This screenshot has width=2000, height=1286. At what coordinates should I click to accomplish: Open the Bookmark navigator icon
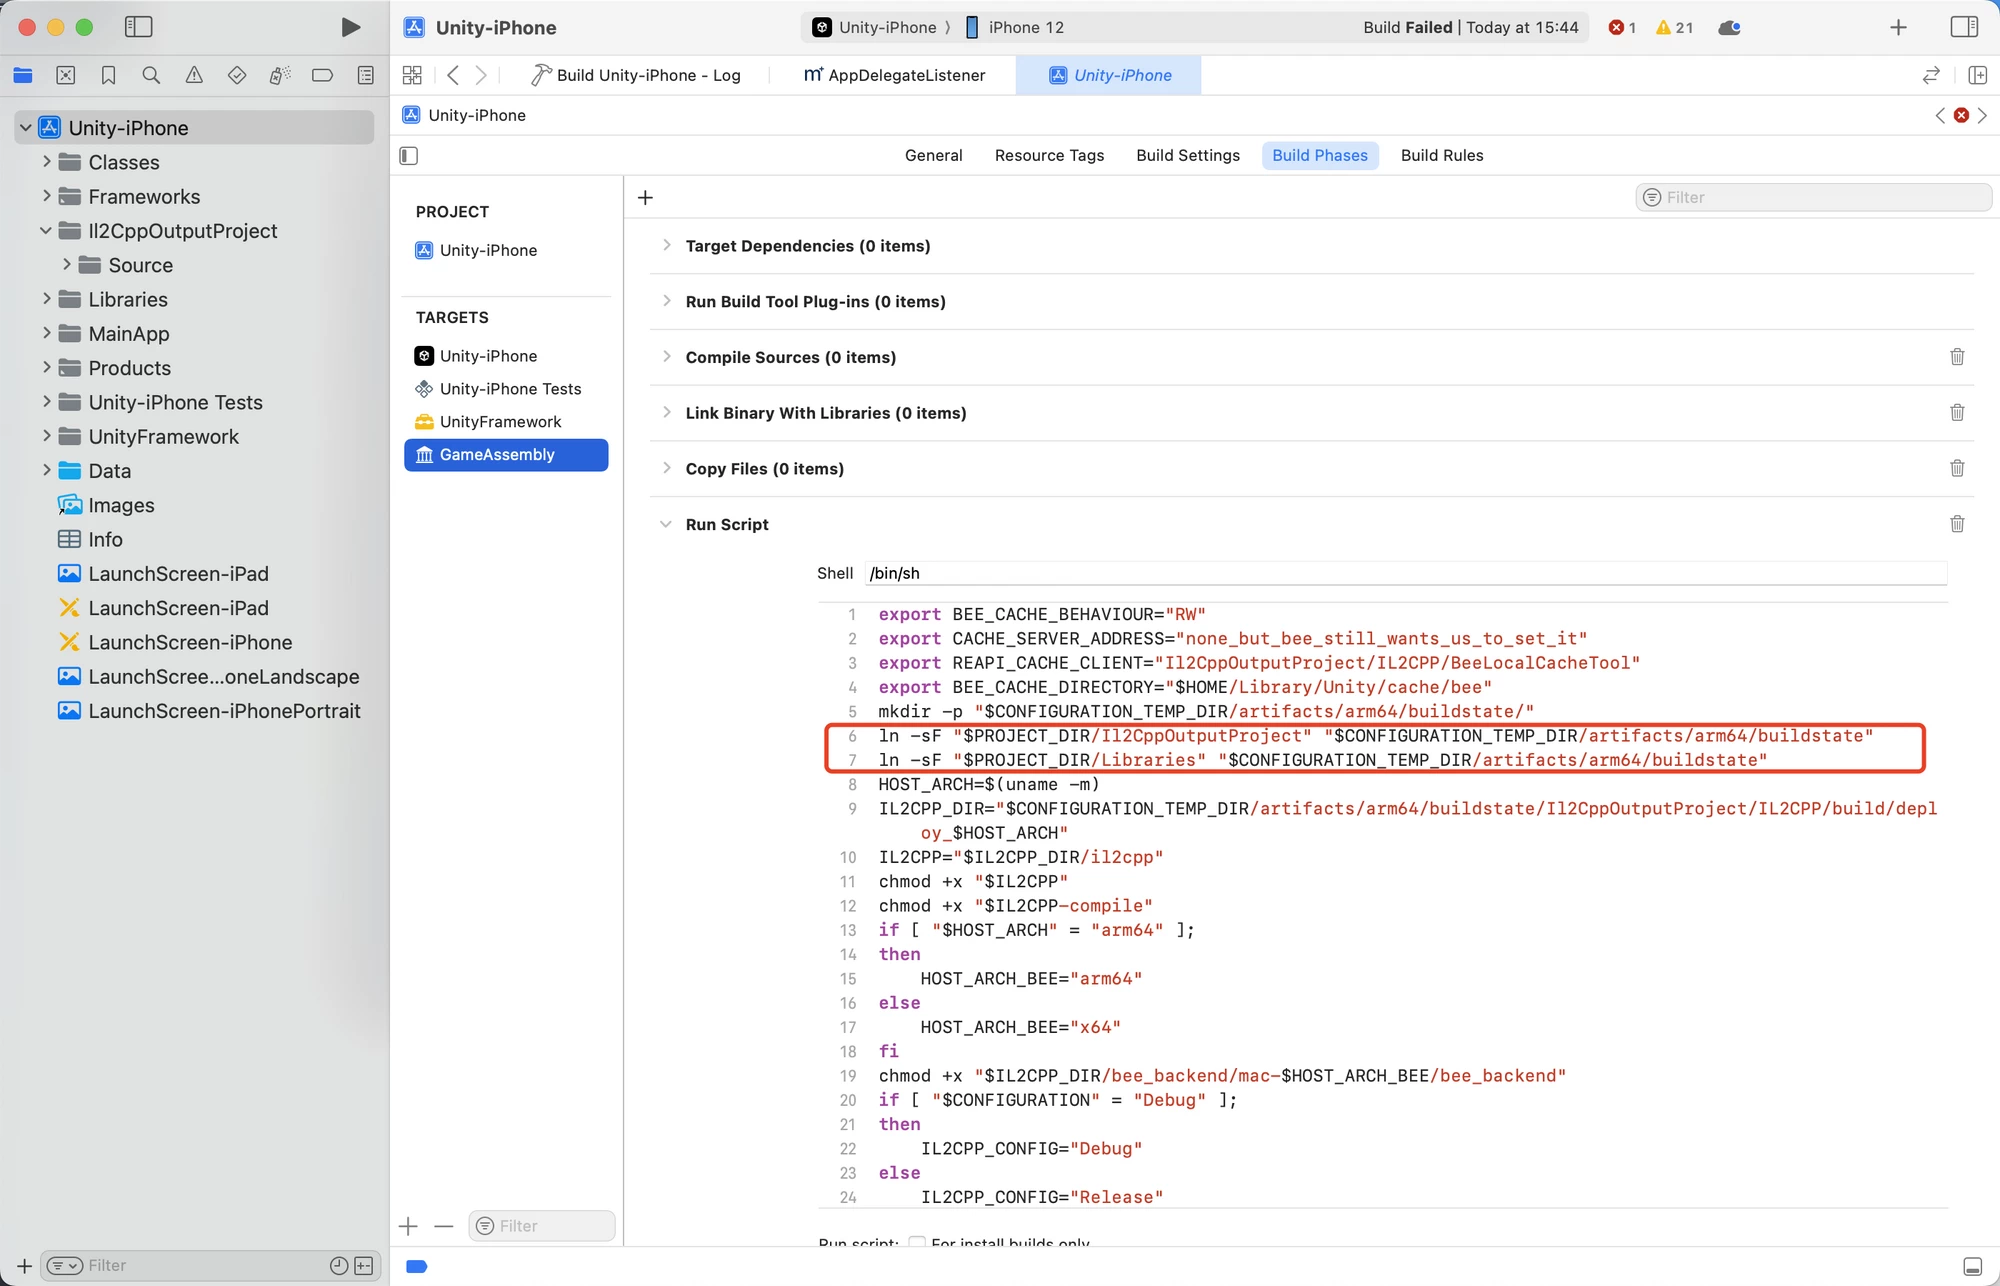(108, 75)
